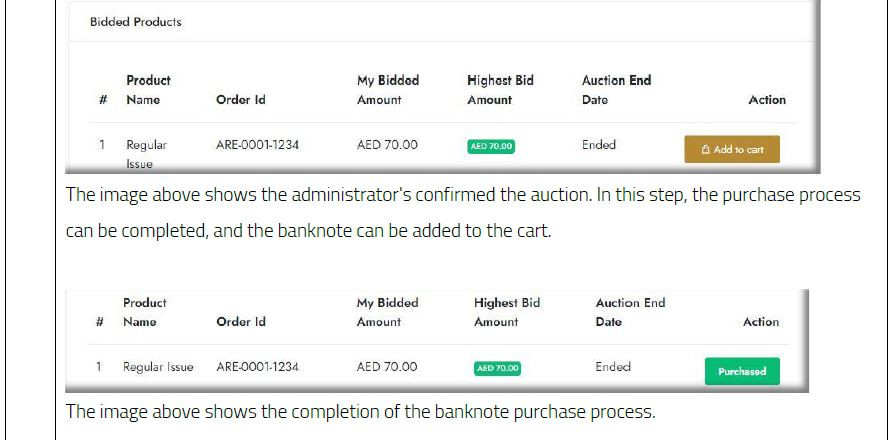Click My Bidded Amount header under Bidded Products

tap(388, 90)
